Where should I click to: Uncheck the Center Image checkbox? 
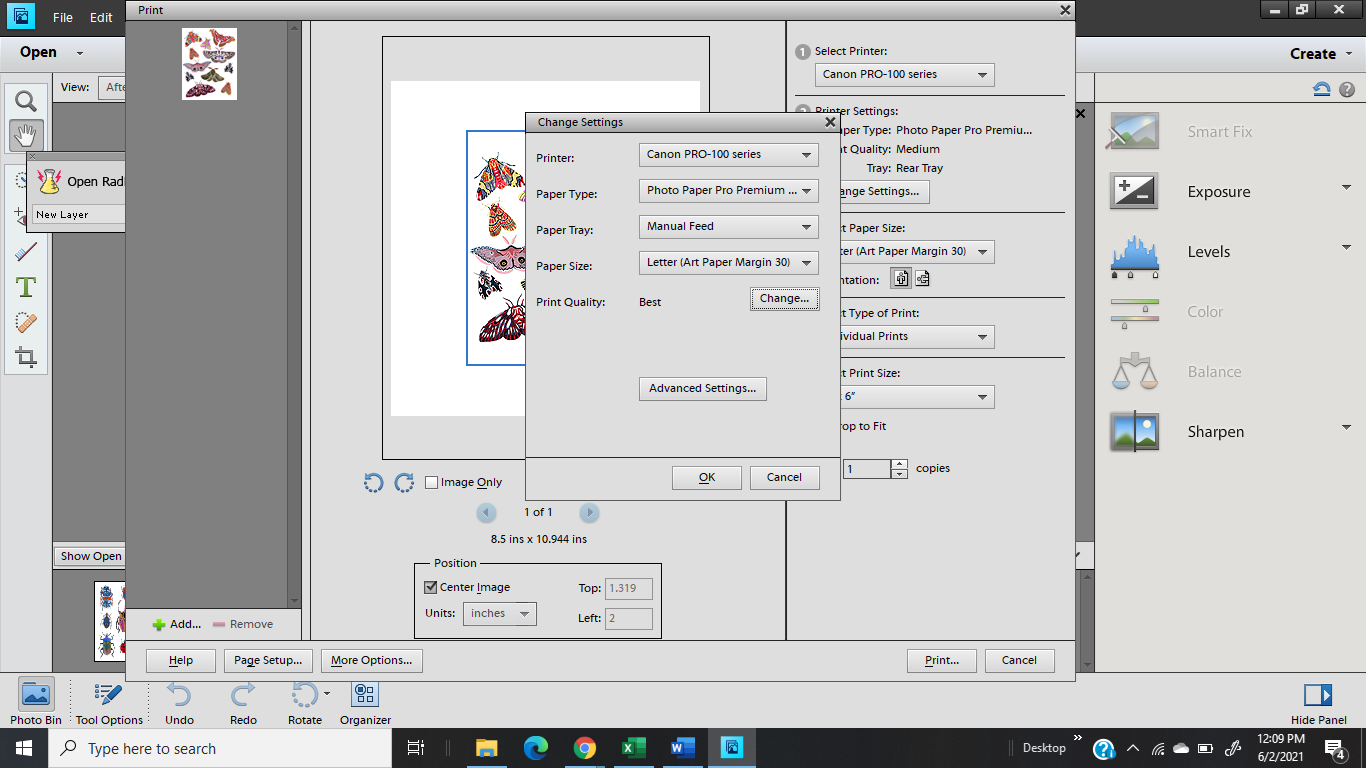[431, 588]
